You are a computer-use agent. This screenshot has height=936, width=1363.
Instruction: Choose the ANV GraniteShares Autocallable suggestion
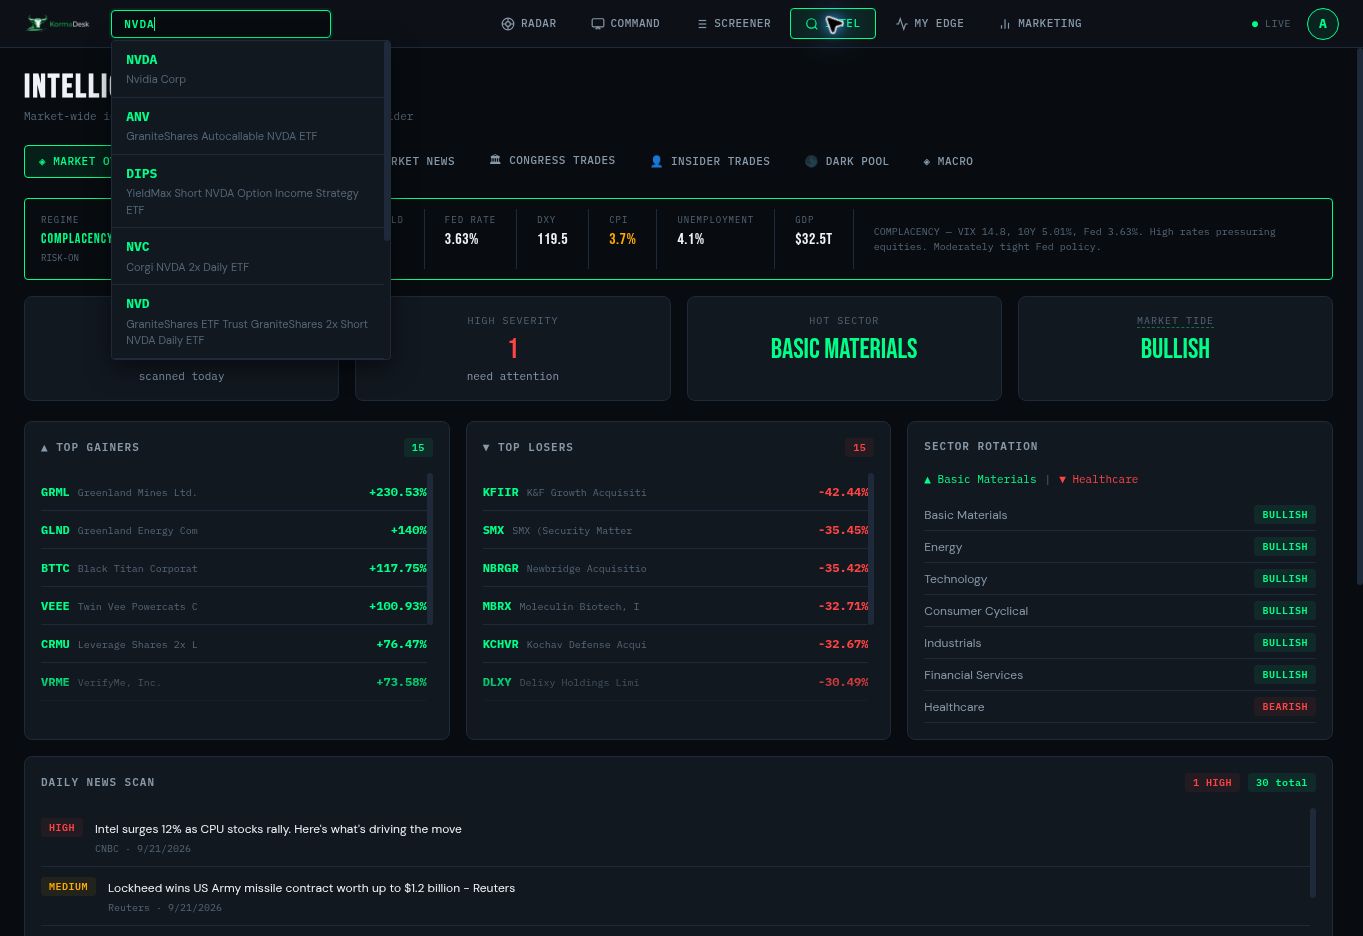coord(248,126)
